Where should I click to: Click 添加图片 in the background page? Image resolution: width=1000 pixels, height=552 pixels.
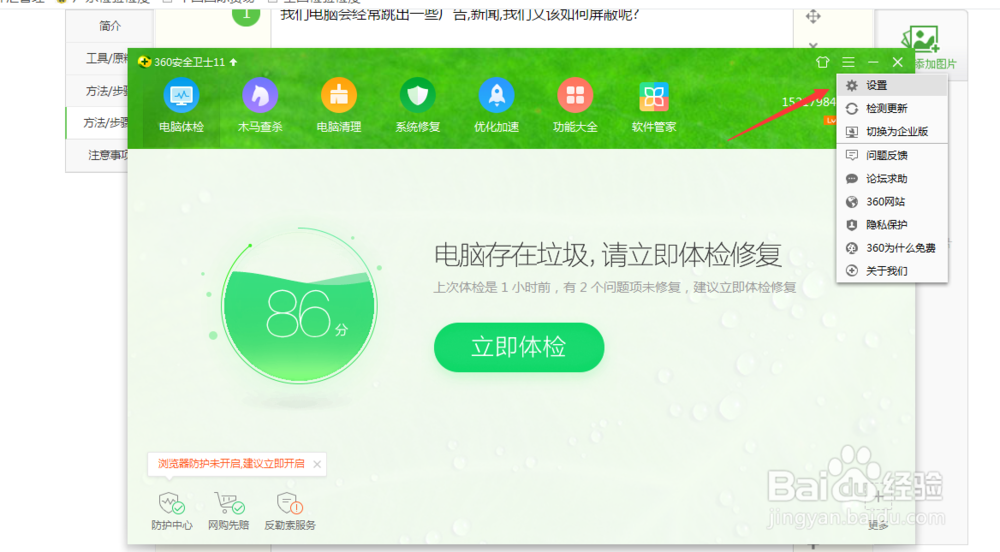point(934,64)
